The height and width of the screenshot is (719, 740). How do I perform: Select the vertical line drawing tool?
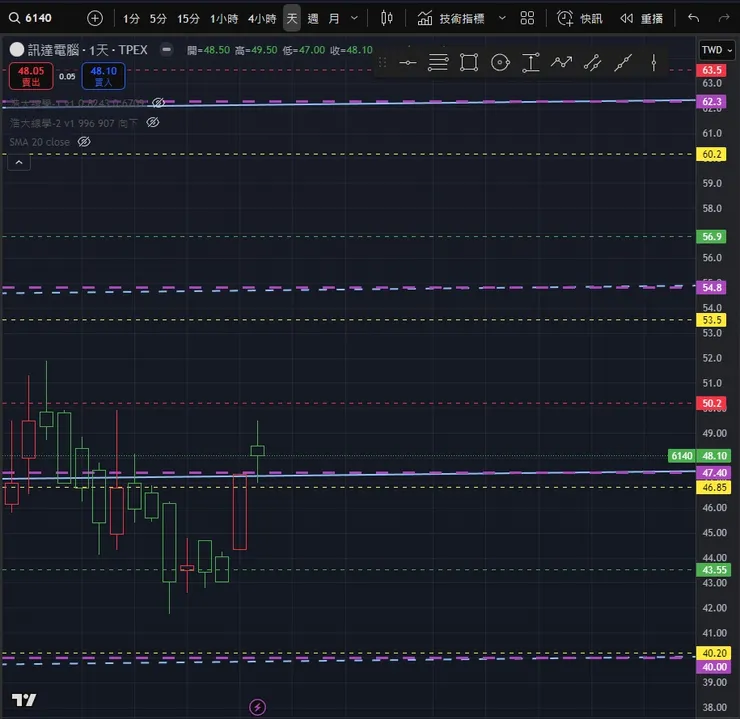pos(654,62)
